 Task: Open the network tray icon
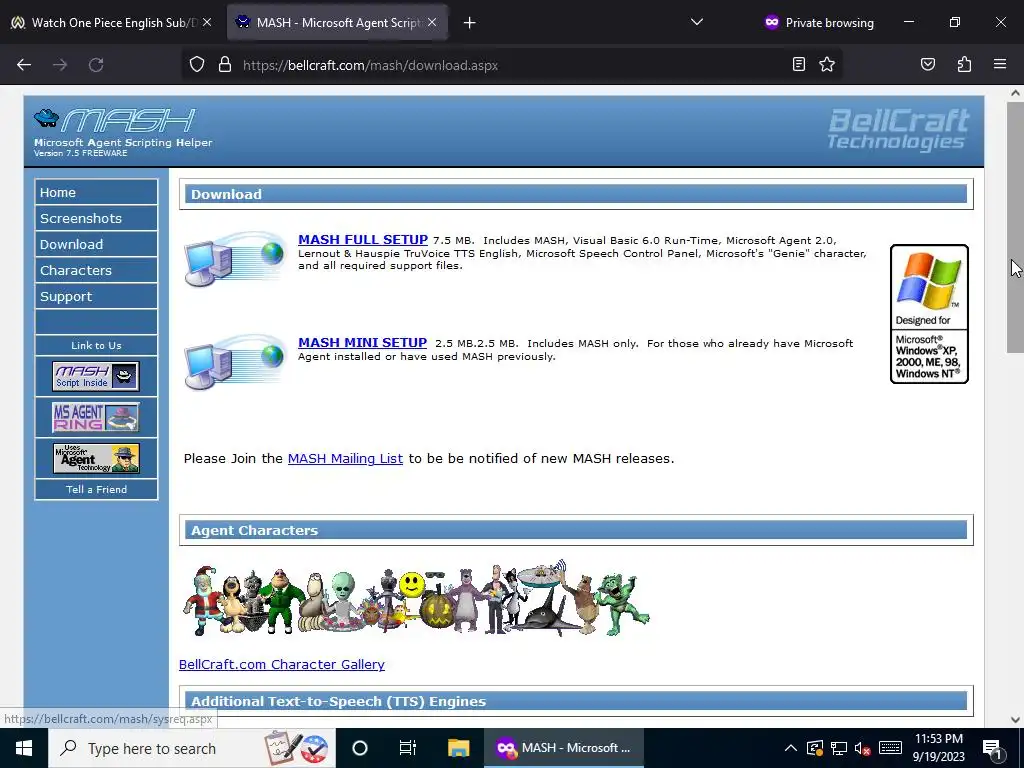[x=839, y=748]
